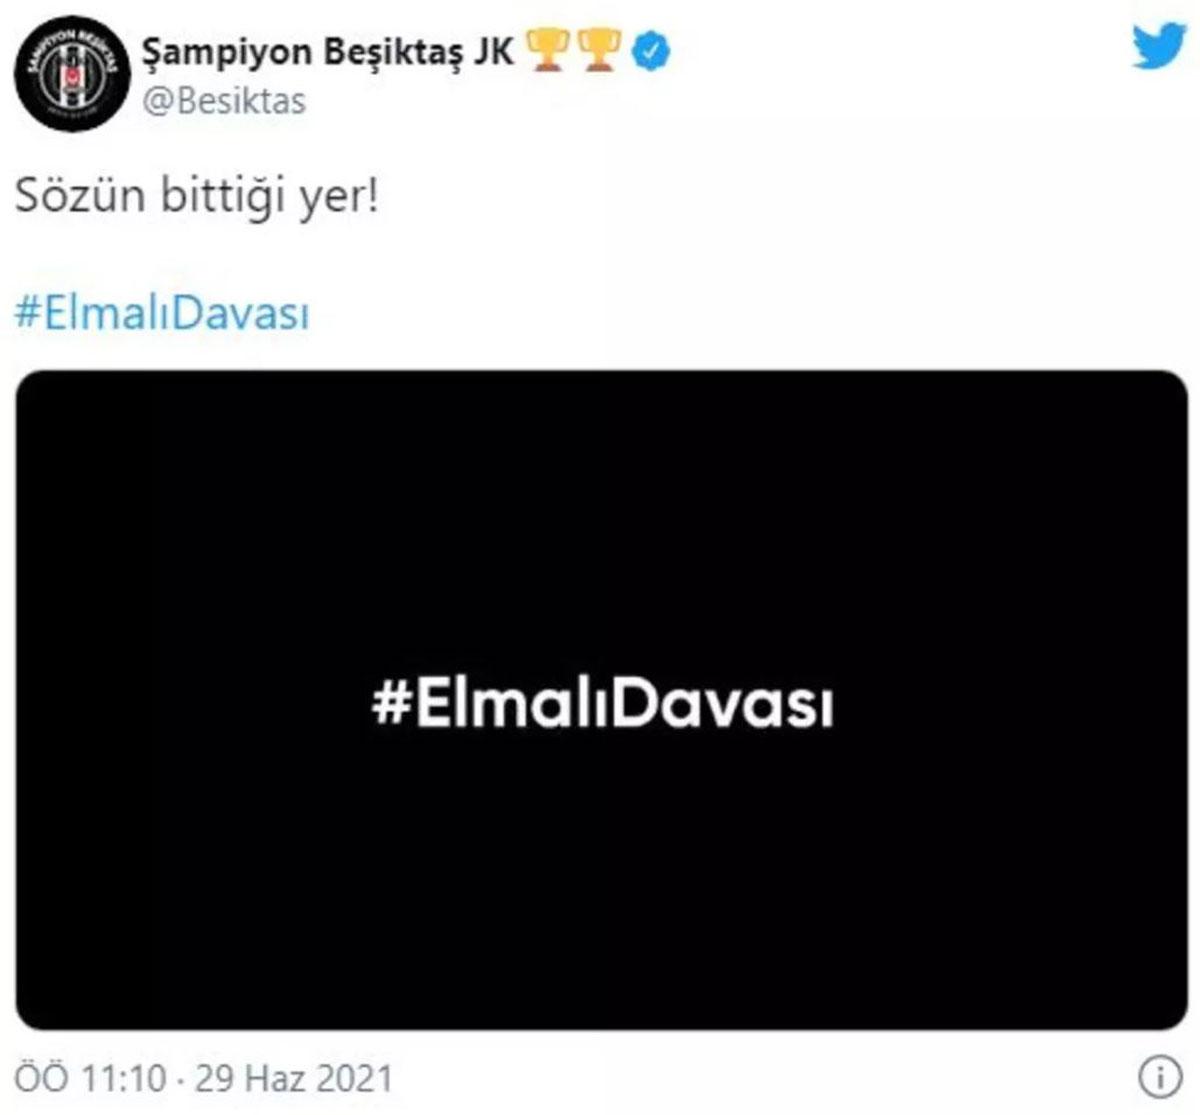Open the ÖÖ 11:10 timestamp
This screenshot has width=1200, height=1115.
92,1078
